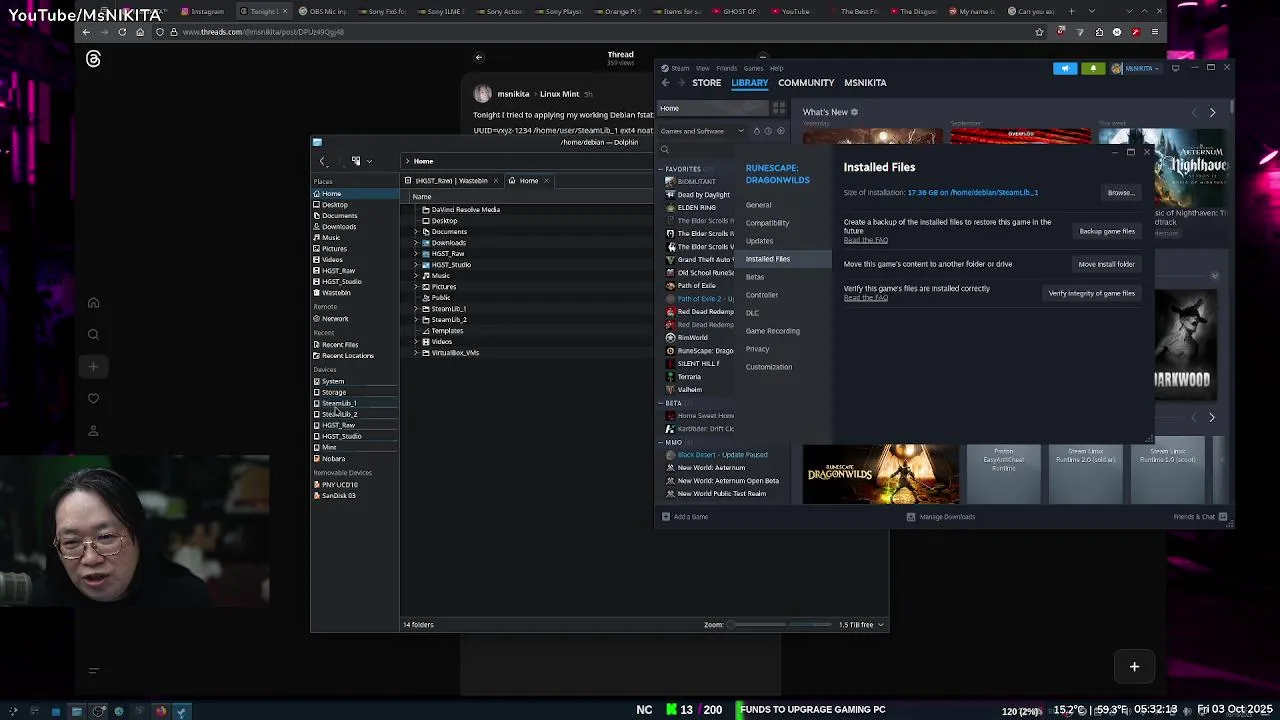Expand VirtualBox_VMs folder in Dolphin
Screen dimensions: 1280x720
click(416, 353)
